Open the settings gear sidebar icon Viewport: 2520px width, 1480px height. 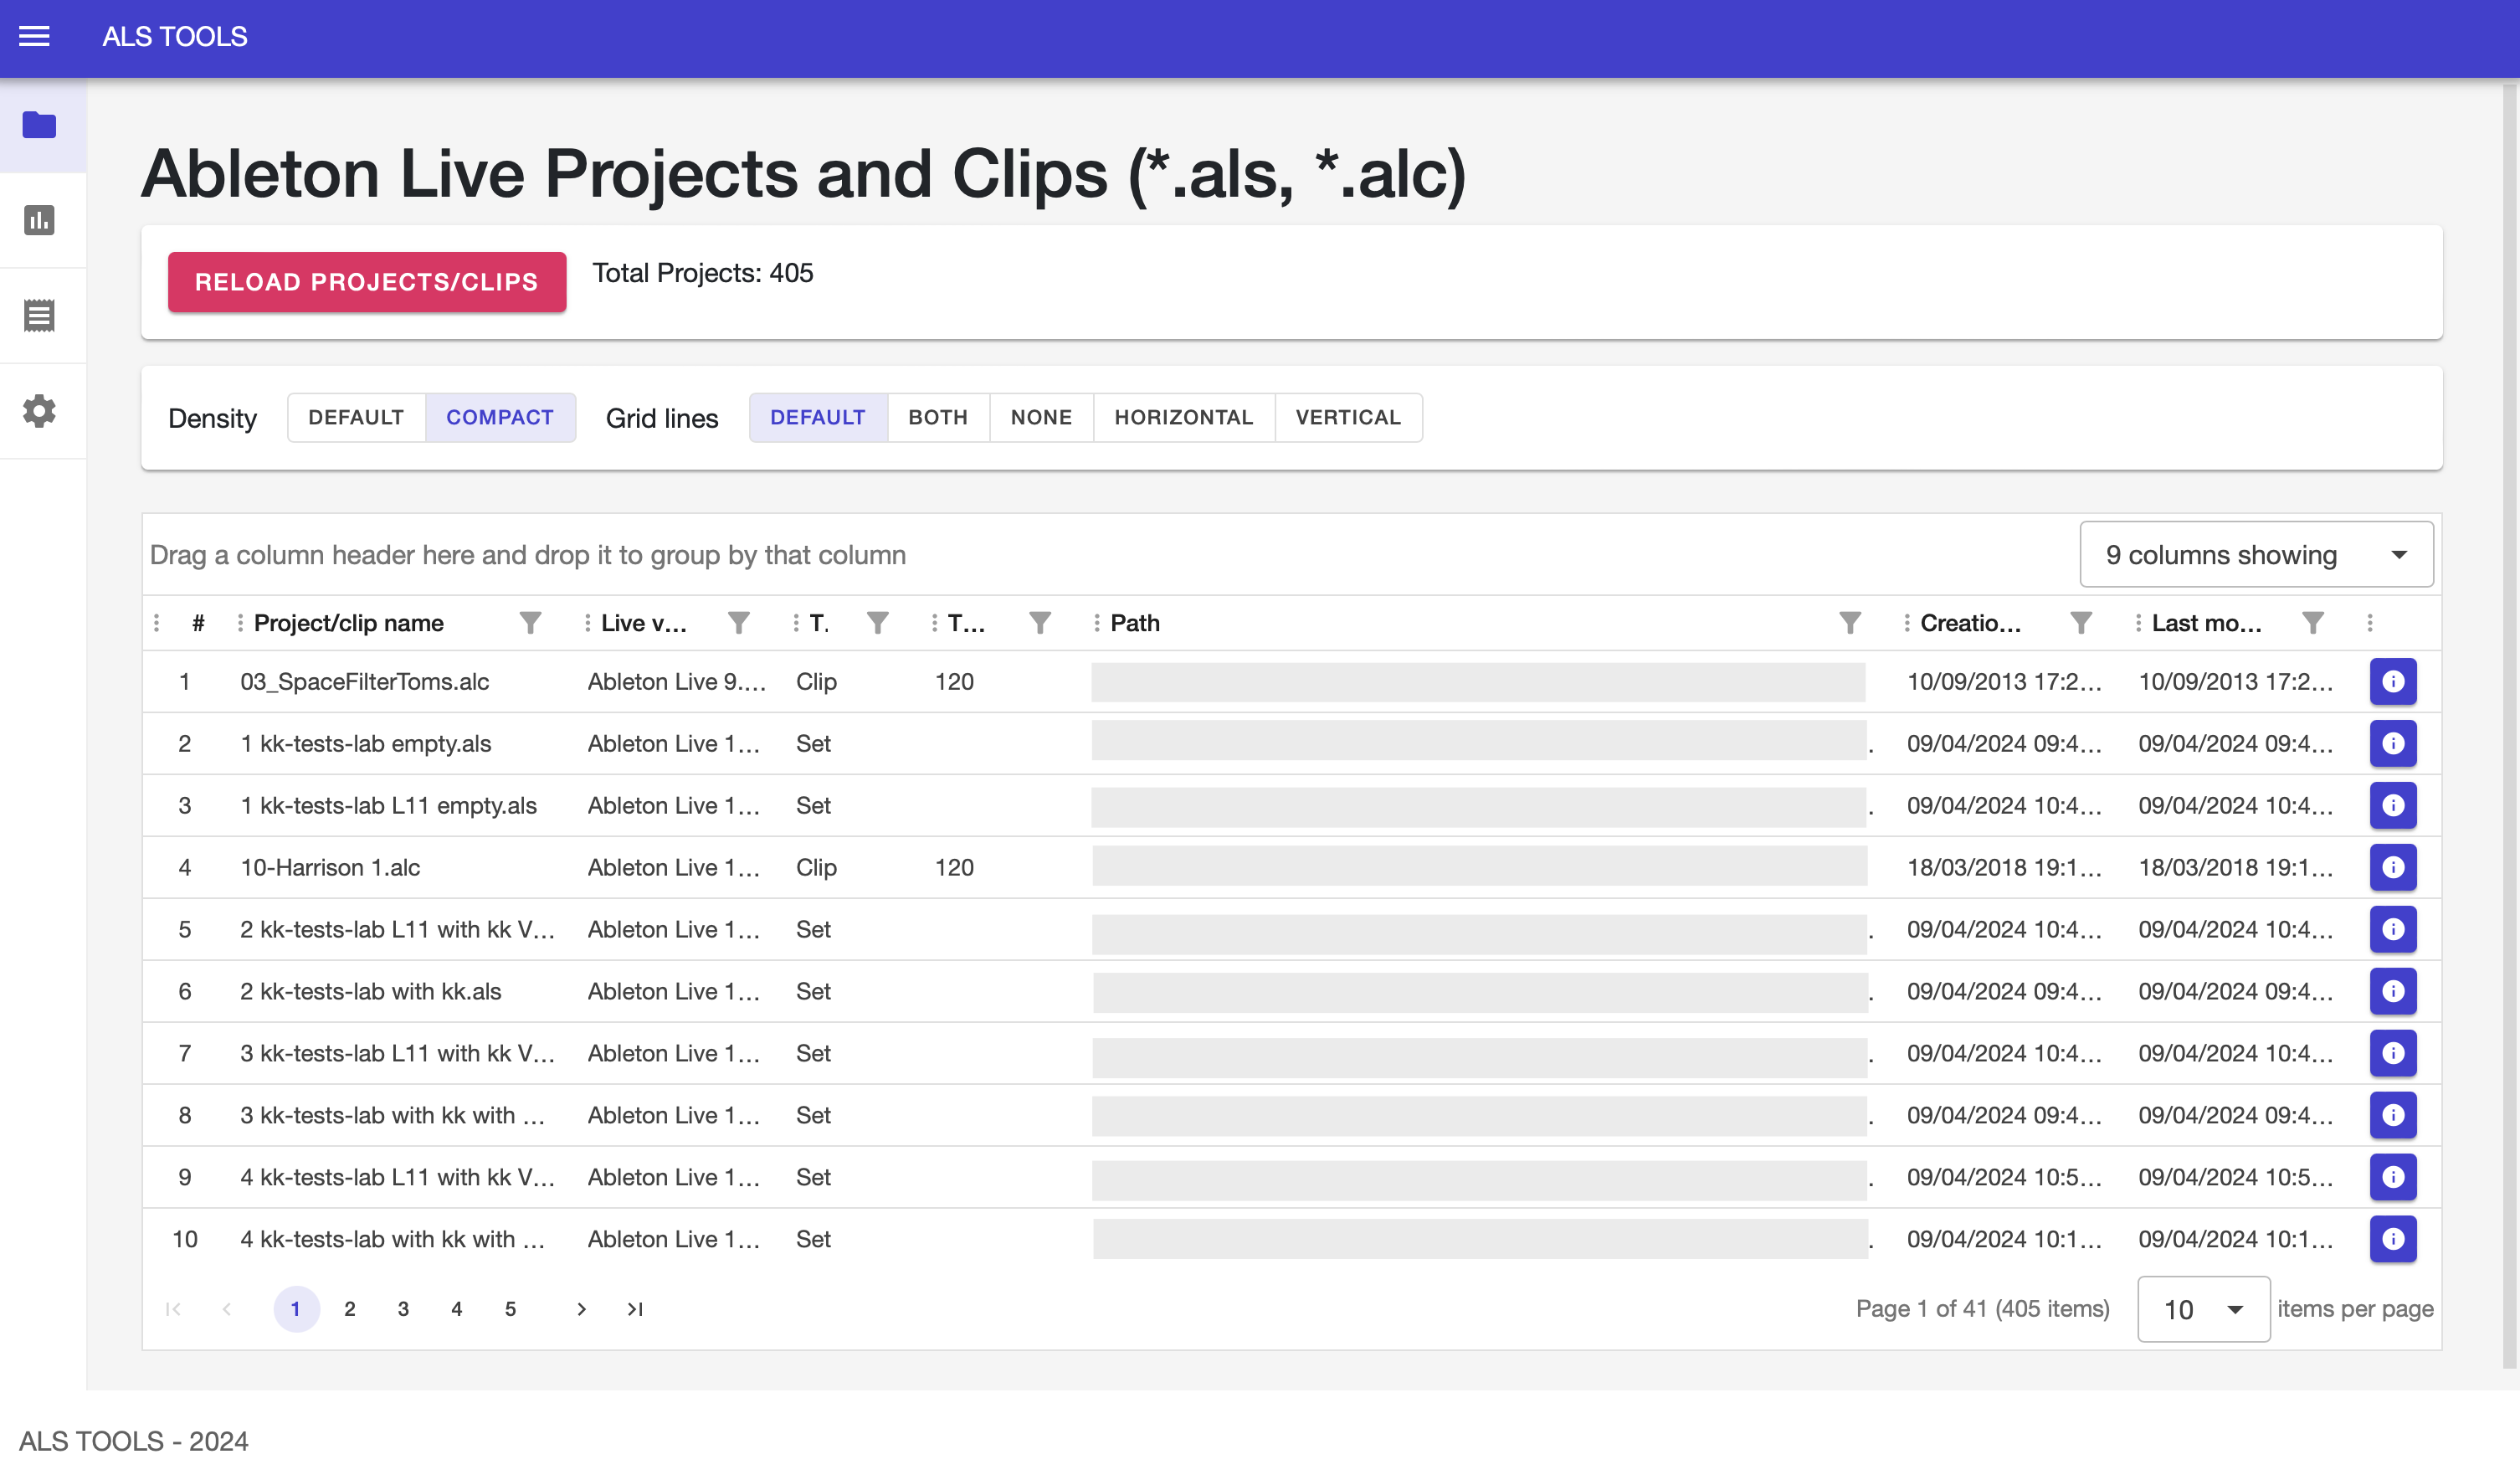pos(40,410)
